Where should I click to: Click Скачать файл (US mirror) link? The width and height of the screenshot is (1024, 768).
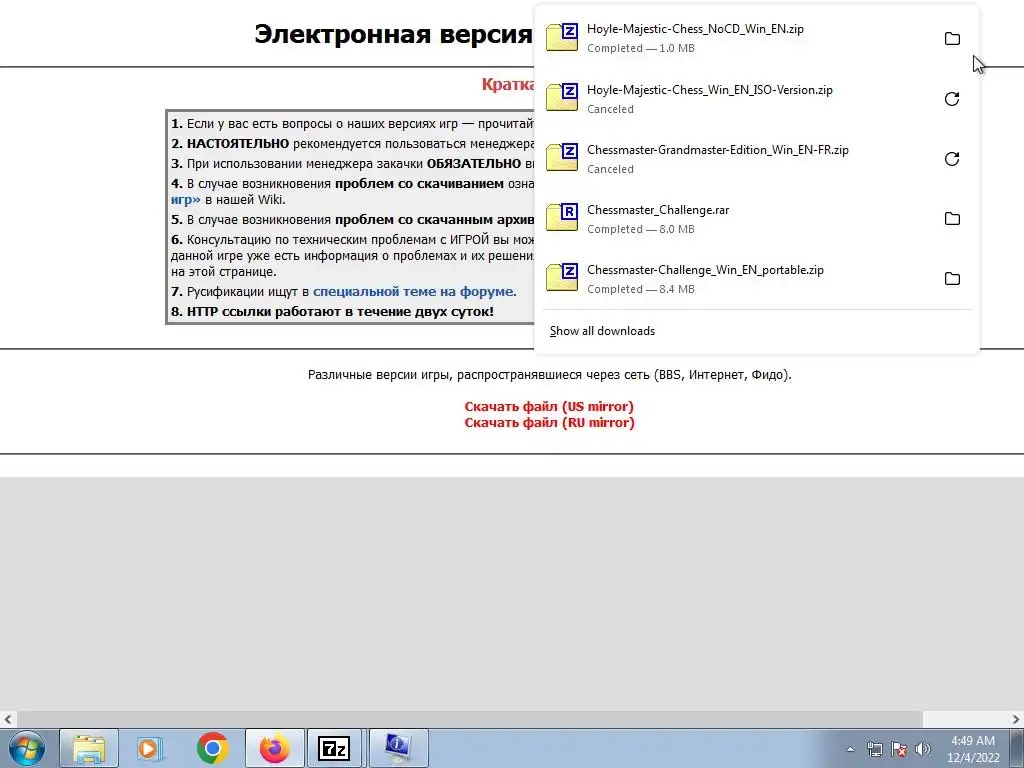549,406
